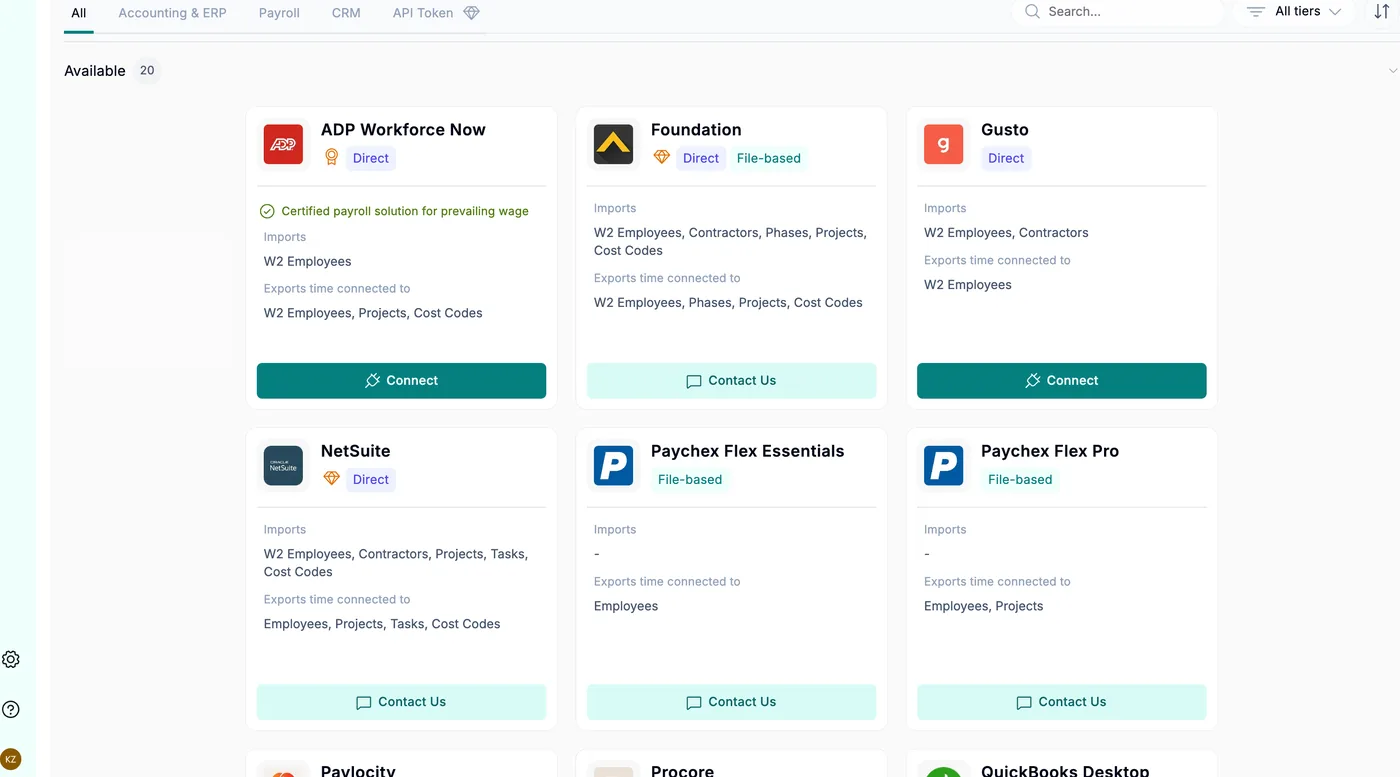Click File-based tag on Paychex Flex Pro

tap(1020, 479)
